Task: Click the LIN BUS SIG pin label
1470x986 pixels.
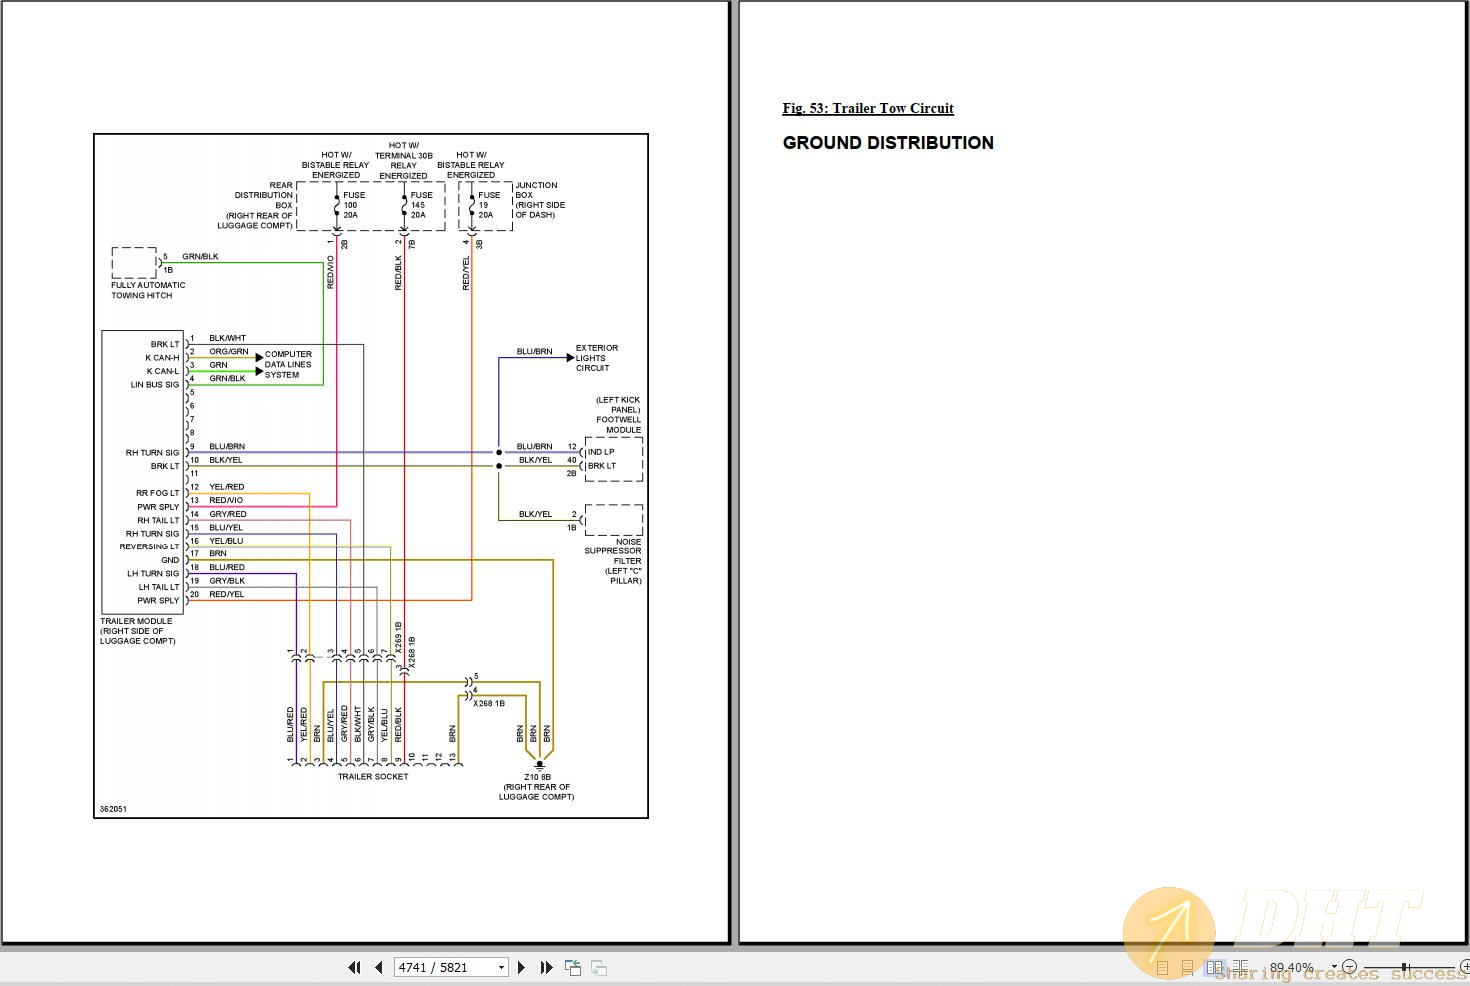Action: 155,385
